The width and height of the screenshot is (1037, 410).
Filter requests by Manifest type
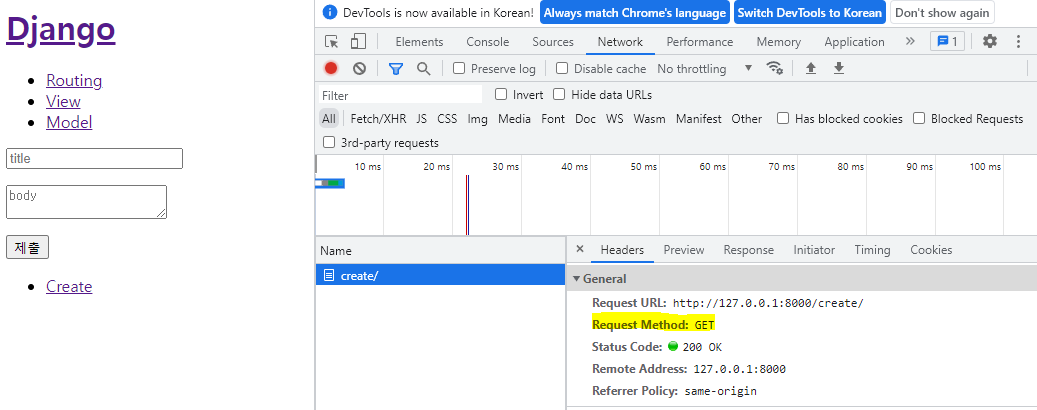698,119
